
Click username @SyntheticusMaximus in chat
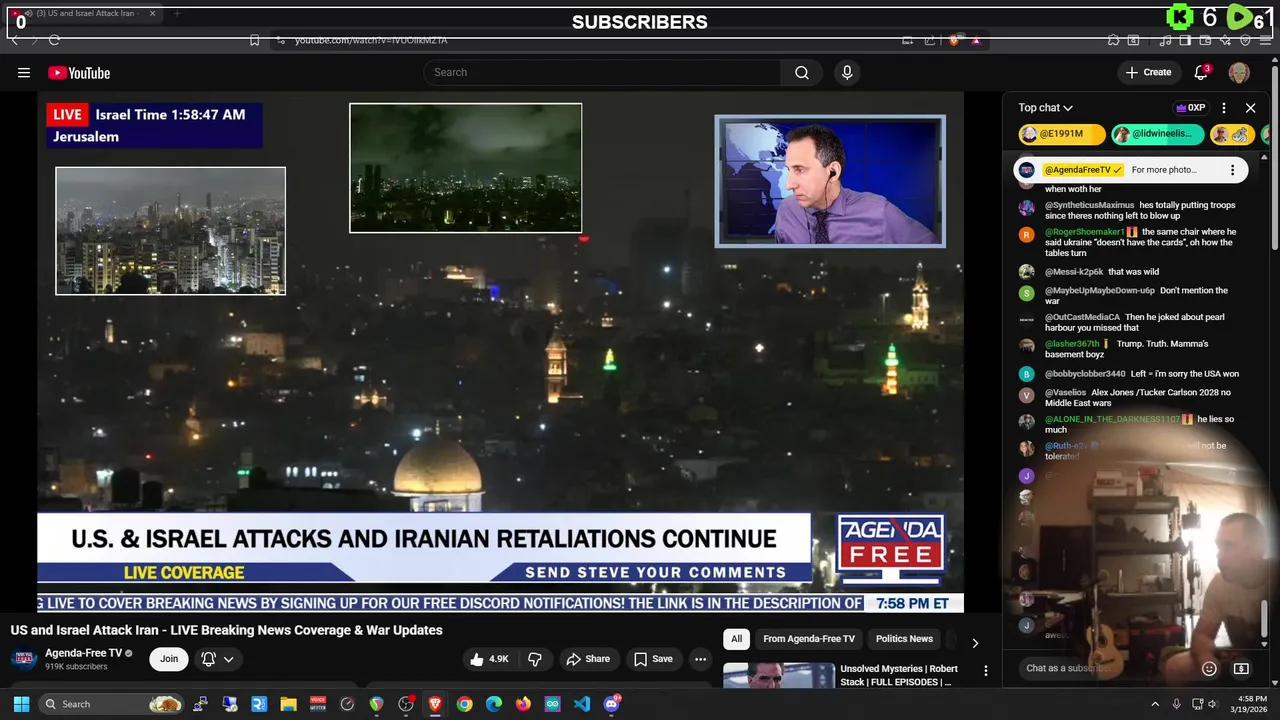[x=1090, y=205]
